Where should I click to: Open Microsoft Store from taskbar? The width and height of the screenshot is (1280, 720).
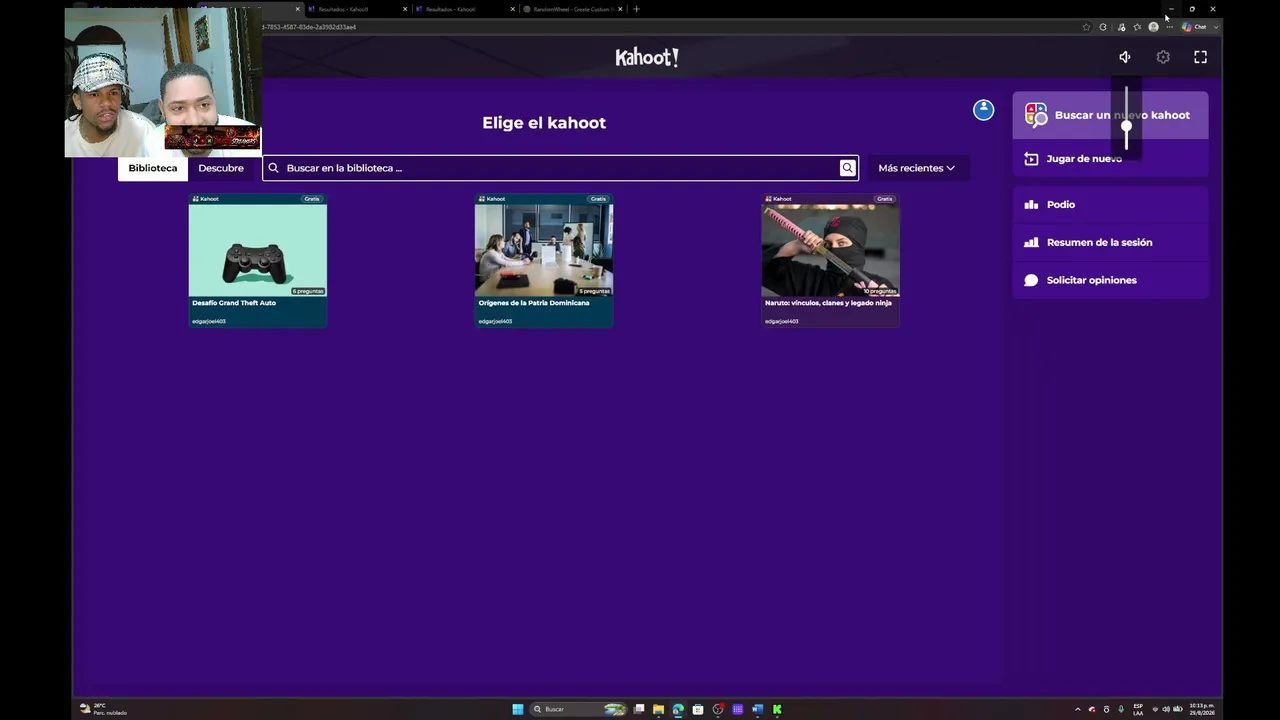pyautogui.click(x=698, y=709)
